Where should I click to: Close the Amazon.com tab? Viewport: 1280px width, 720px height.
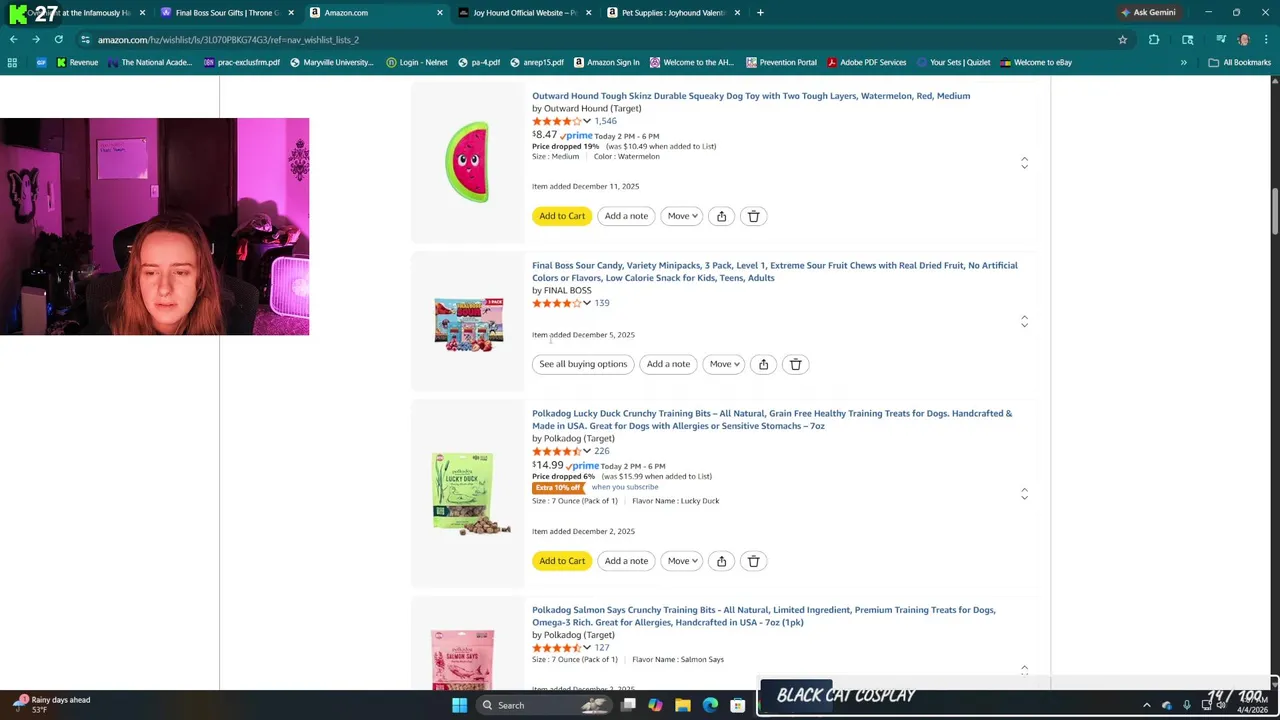[440, 13]
